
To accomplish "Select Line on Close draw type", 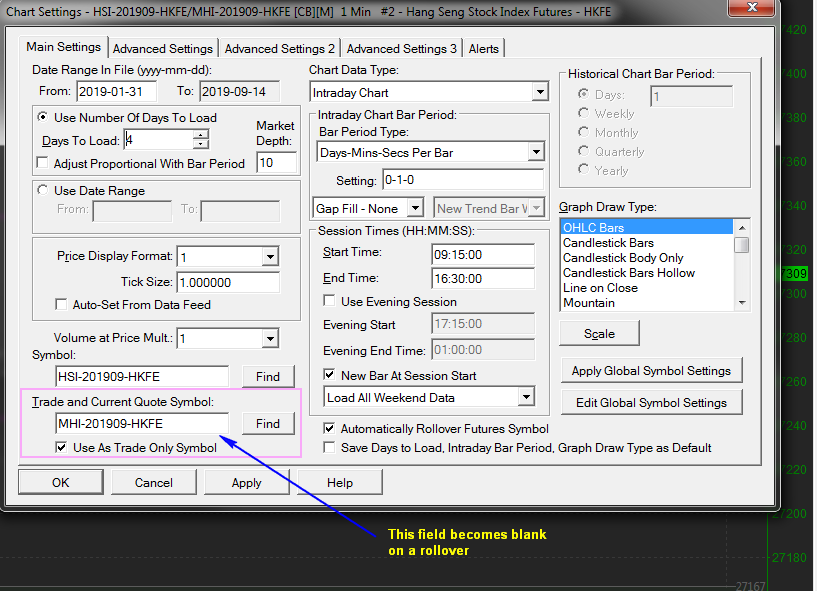I will [x=647, y=288].
